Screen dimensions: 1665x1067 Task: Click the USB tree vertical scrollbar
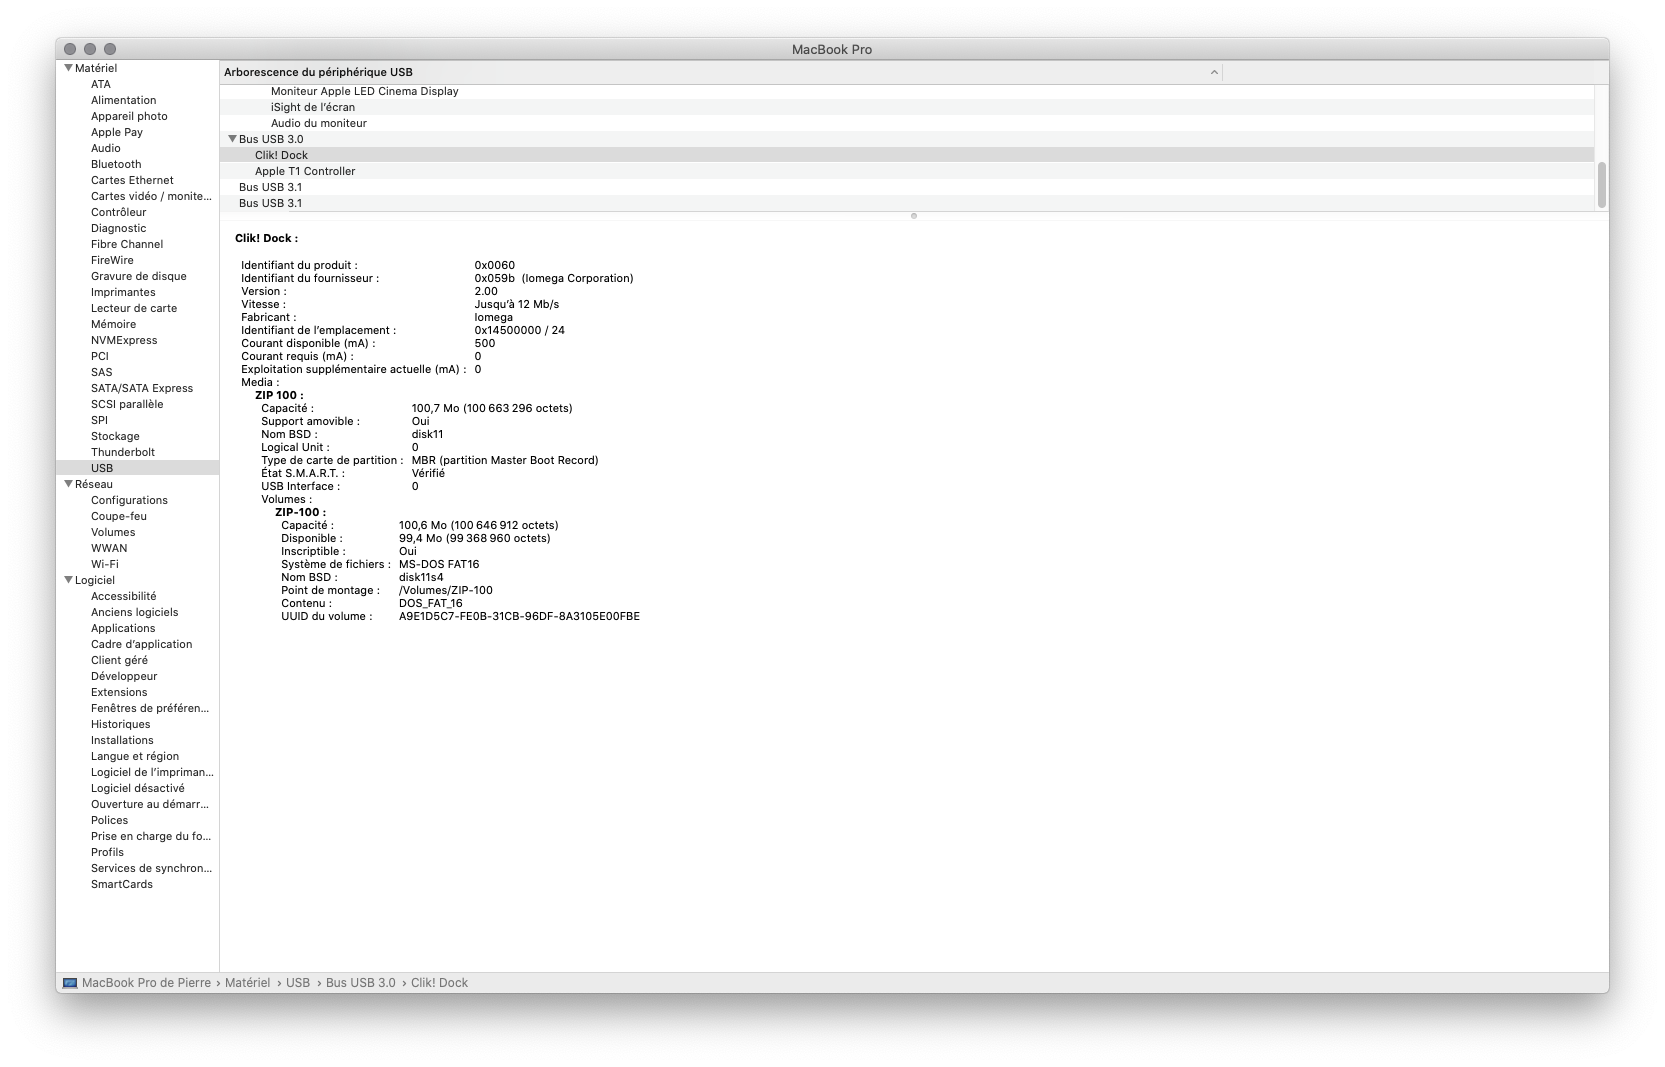point(1601,185)
